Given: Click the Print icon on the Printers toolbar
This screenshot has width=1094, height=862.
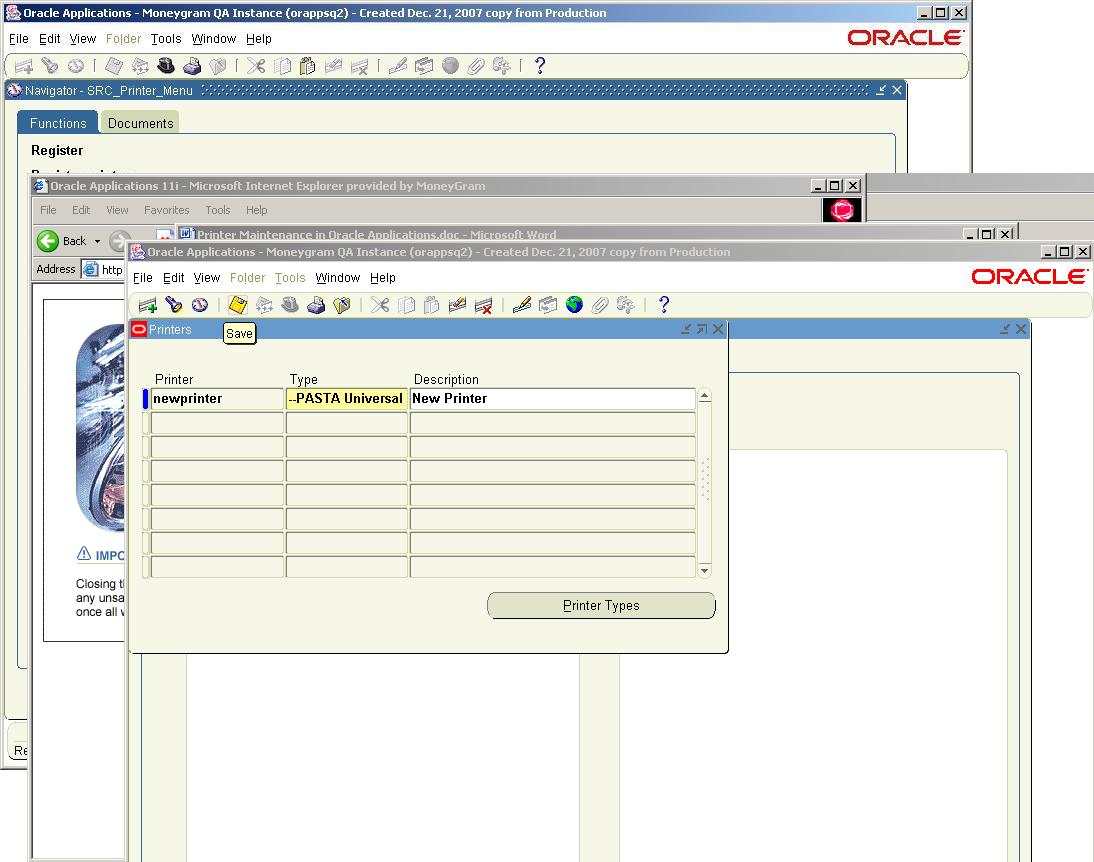Looking at the screenshot, I should (317, 305).
